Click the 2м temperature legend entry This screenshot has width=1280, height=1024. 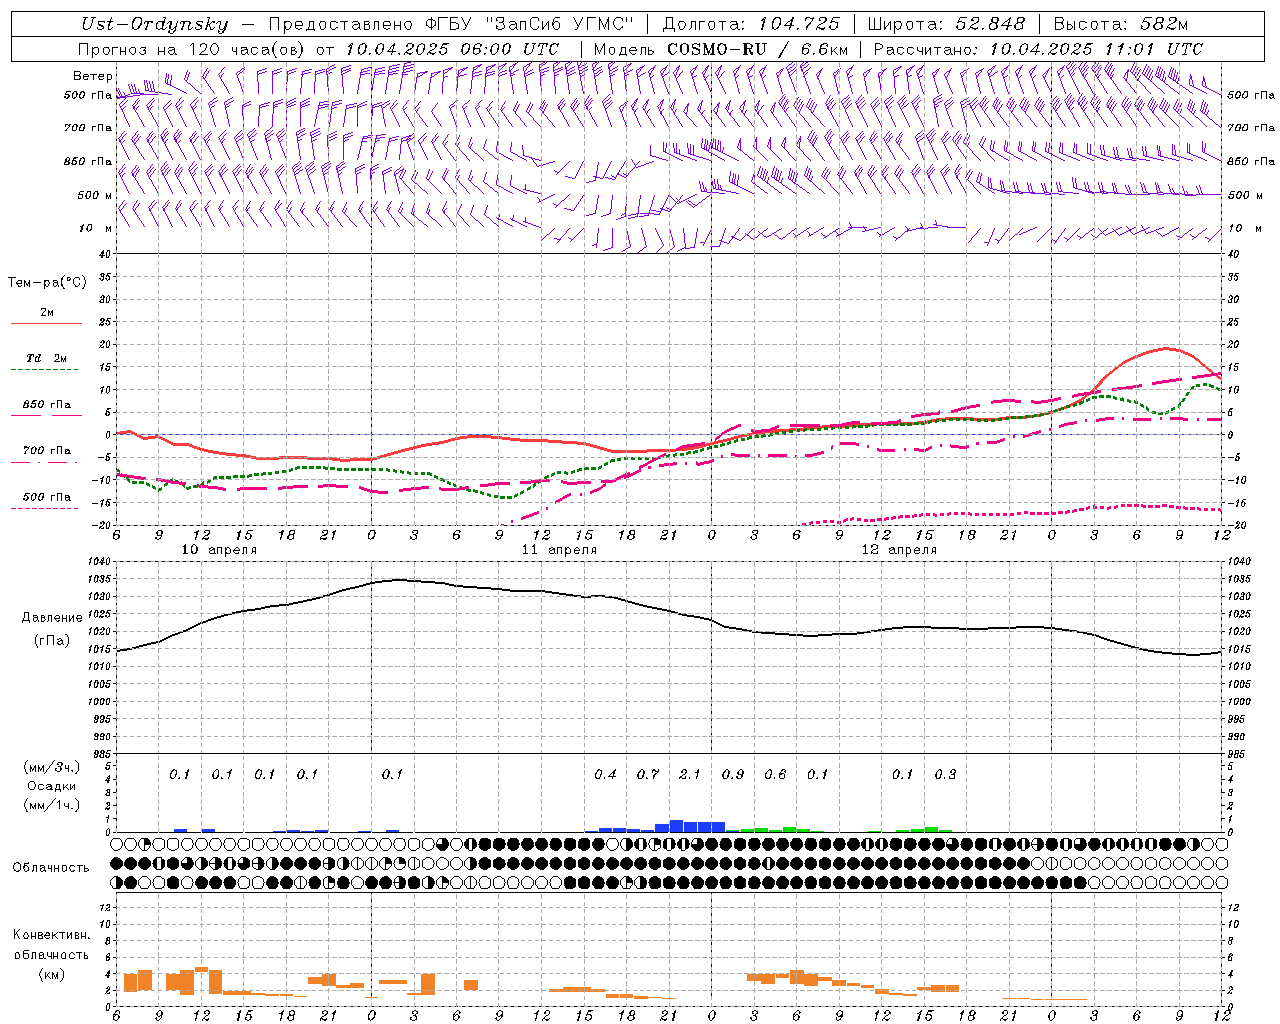[47, 313]
